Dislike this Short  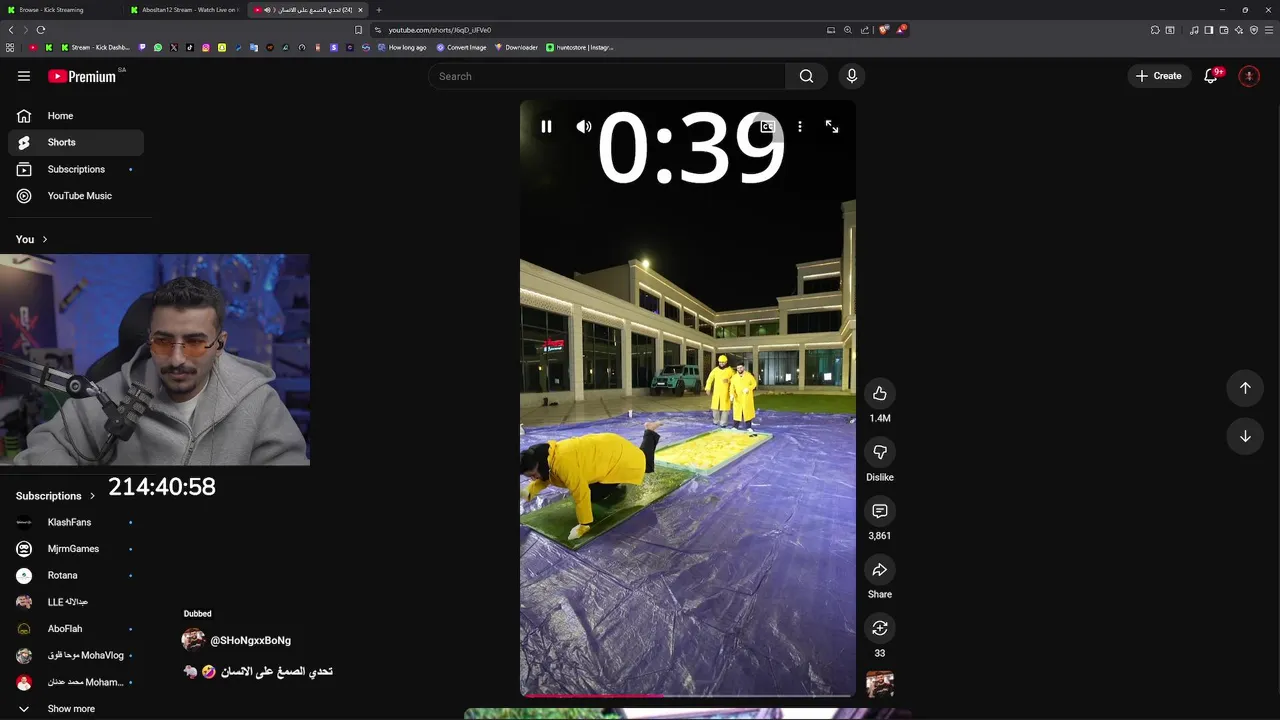(880, 453)
